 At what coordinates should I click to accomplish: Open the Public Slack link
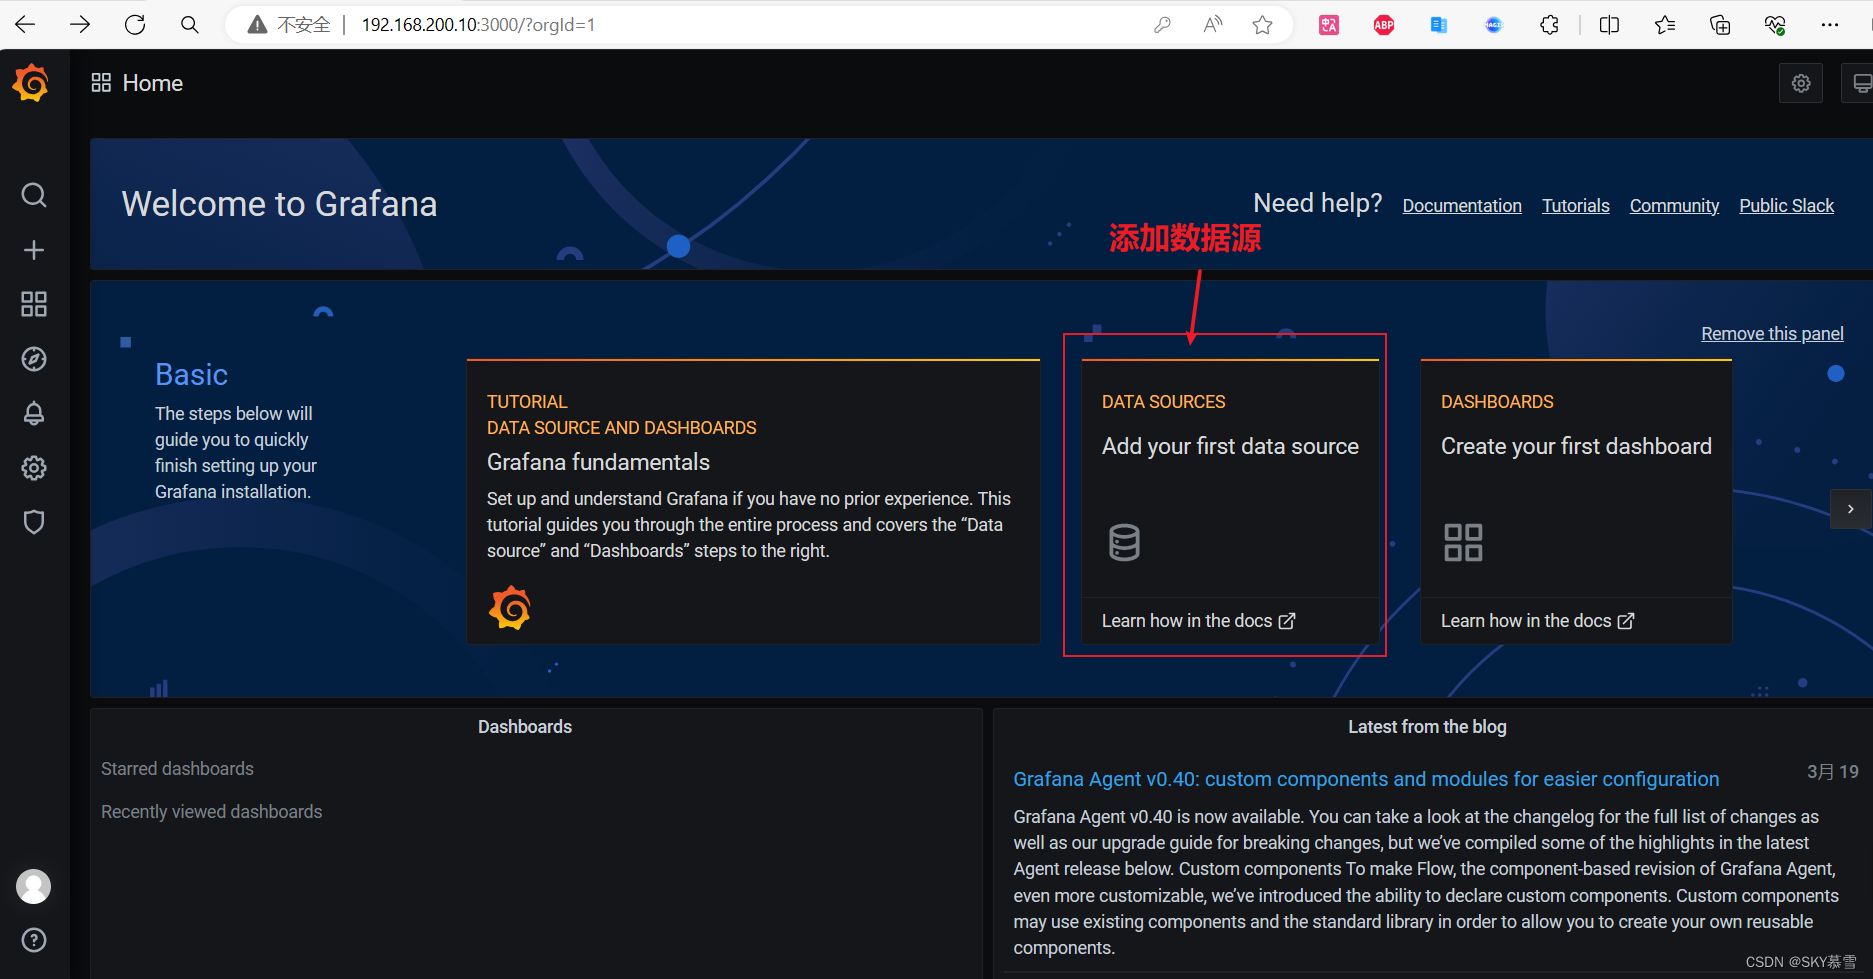[x=1786, y=206]
